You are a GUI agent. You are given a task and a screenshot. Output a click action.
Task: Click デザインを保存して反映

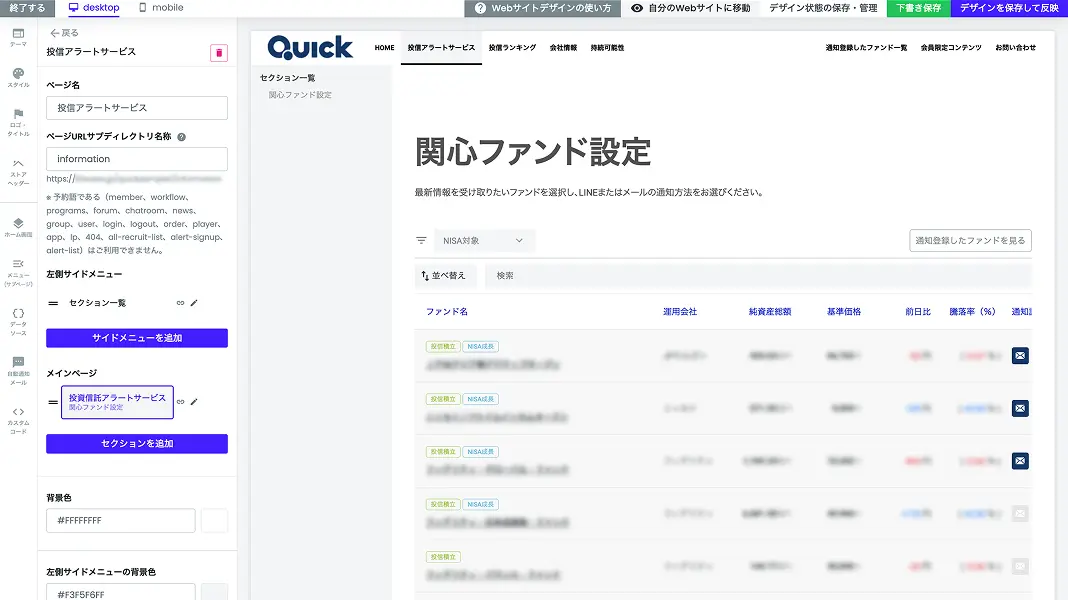pyautogui.click(x=1009, y=8)
